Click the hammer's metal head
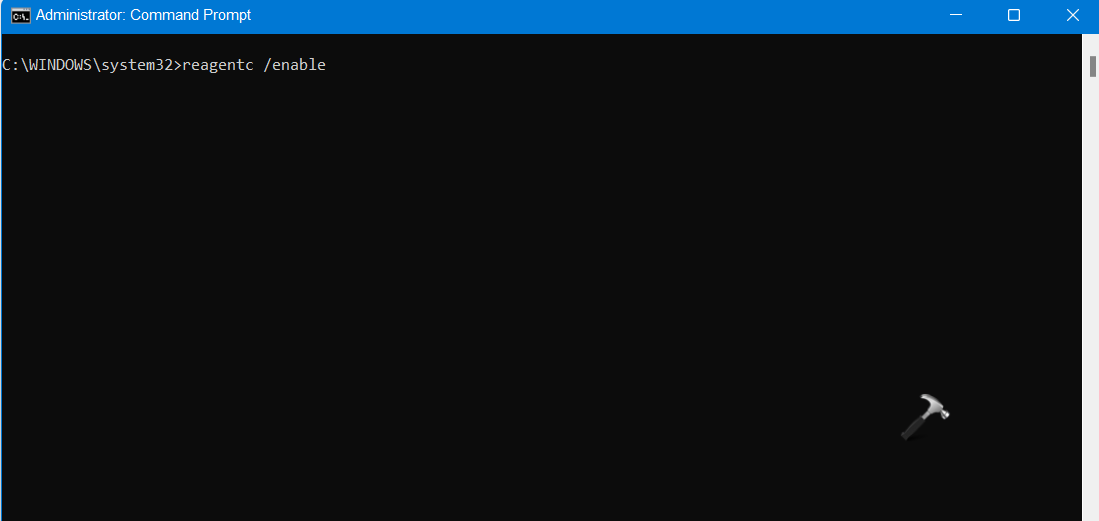1099x521 pixels. (x=936, y=404)
